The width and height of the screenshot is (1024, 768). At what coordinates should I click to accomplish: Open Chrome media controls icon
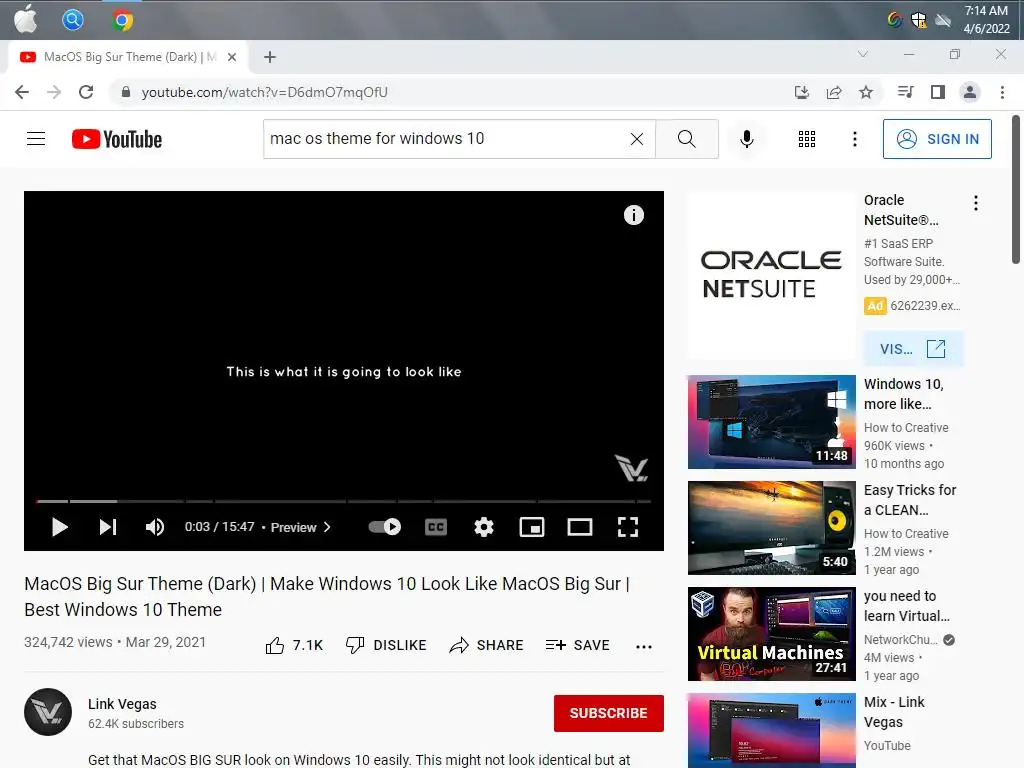pyautogui.click(x=905, y=92)
